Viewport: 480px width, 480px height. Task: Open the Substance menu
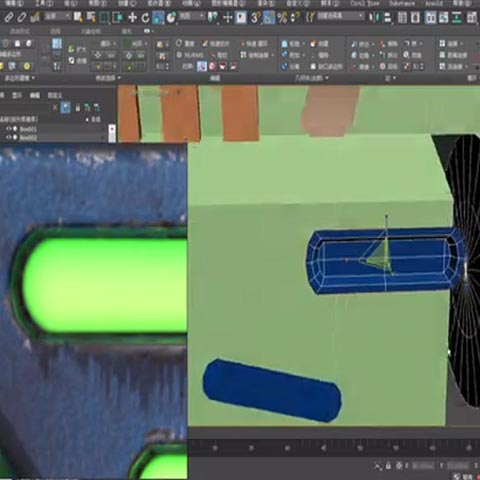tap(402, 3)
